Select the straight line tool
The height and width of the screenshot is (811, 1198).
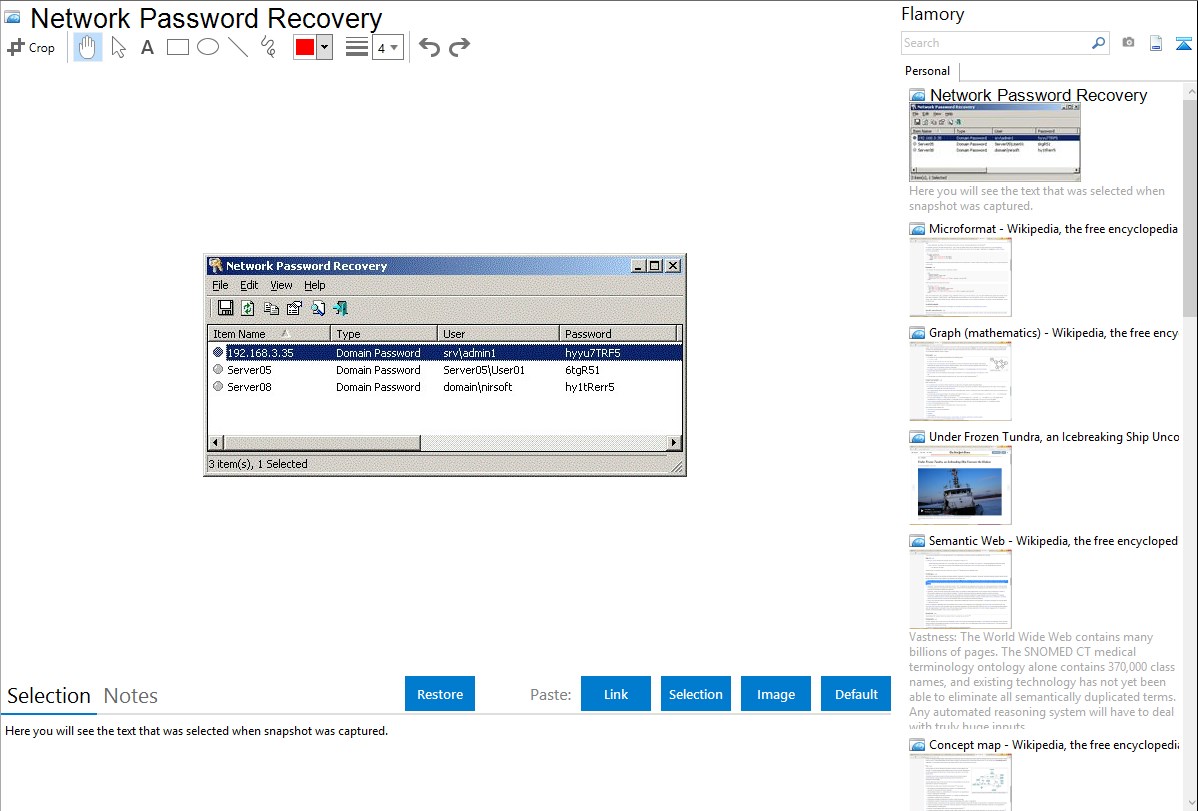point(238,47)
